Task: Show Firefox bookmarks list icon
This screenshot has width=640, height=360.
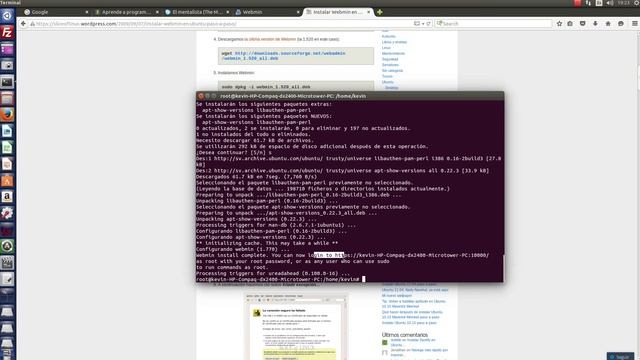Action: click(570, 24)
